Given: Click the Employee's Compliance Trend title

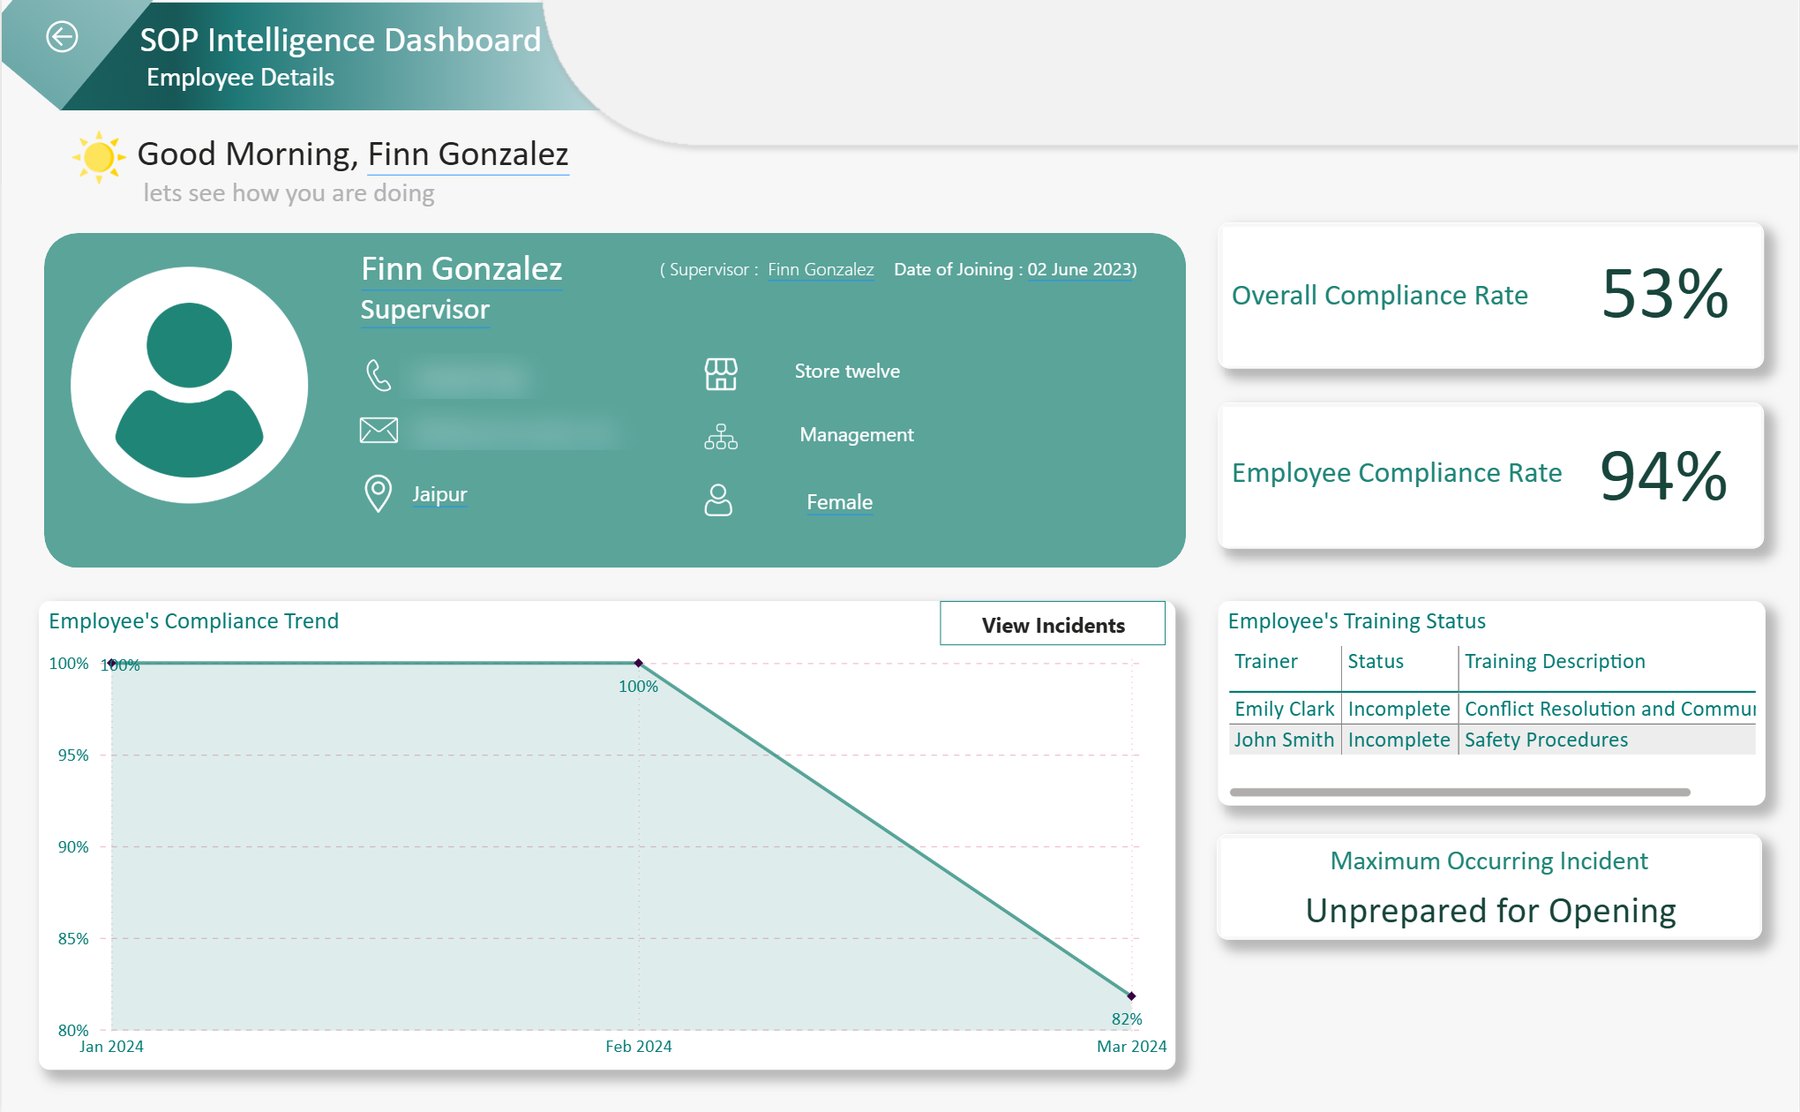Looking at the screenshot, I should click(194, 621).
